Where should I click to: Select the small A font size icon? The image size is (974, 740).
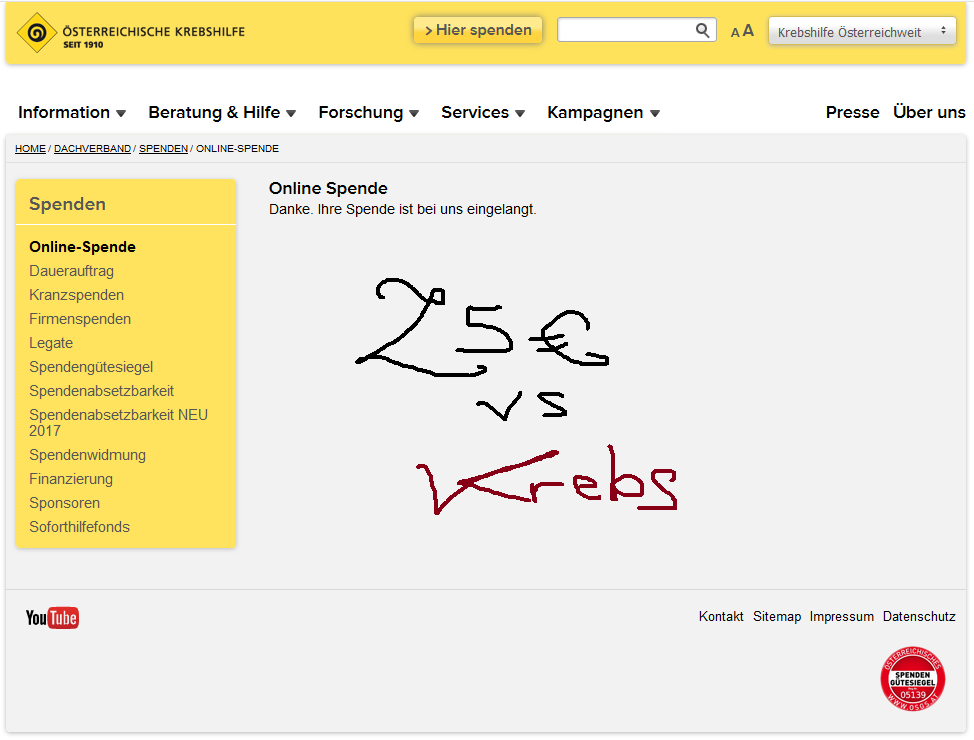[x=735, y=33]
